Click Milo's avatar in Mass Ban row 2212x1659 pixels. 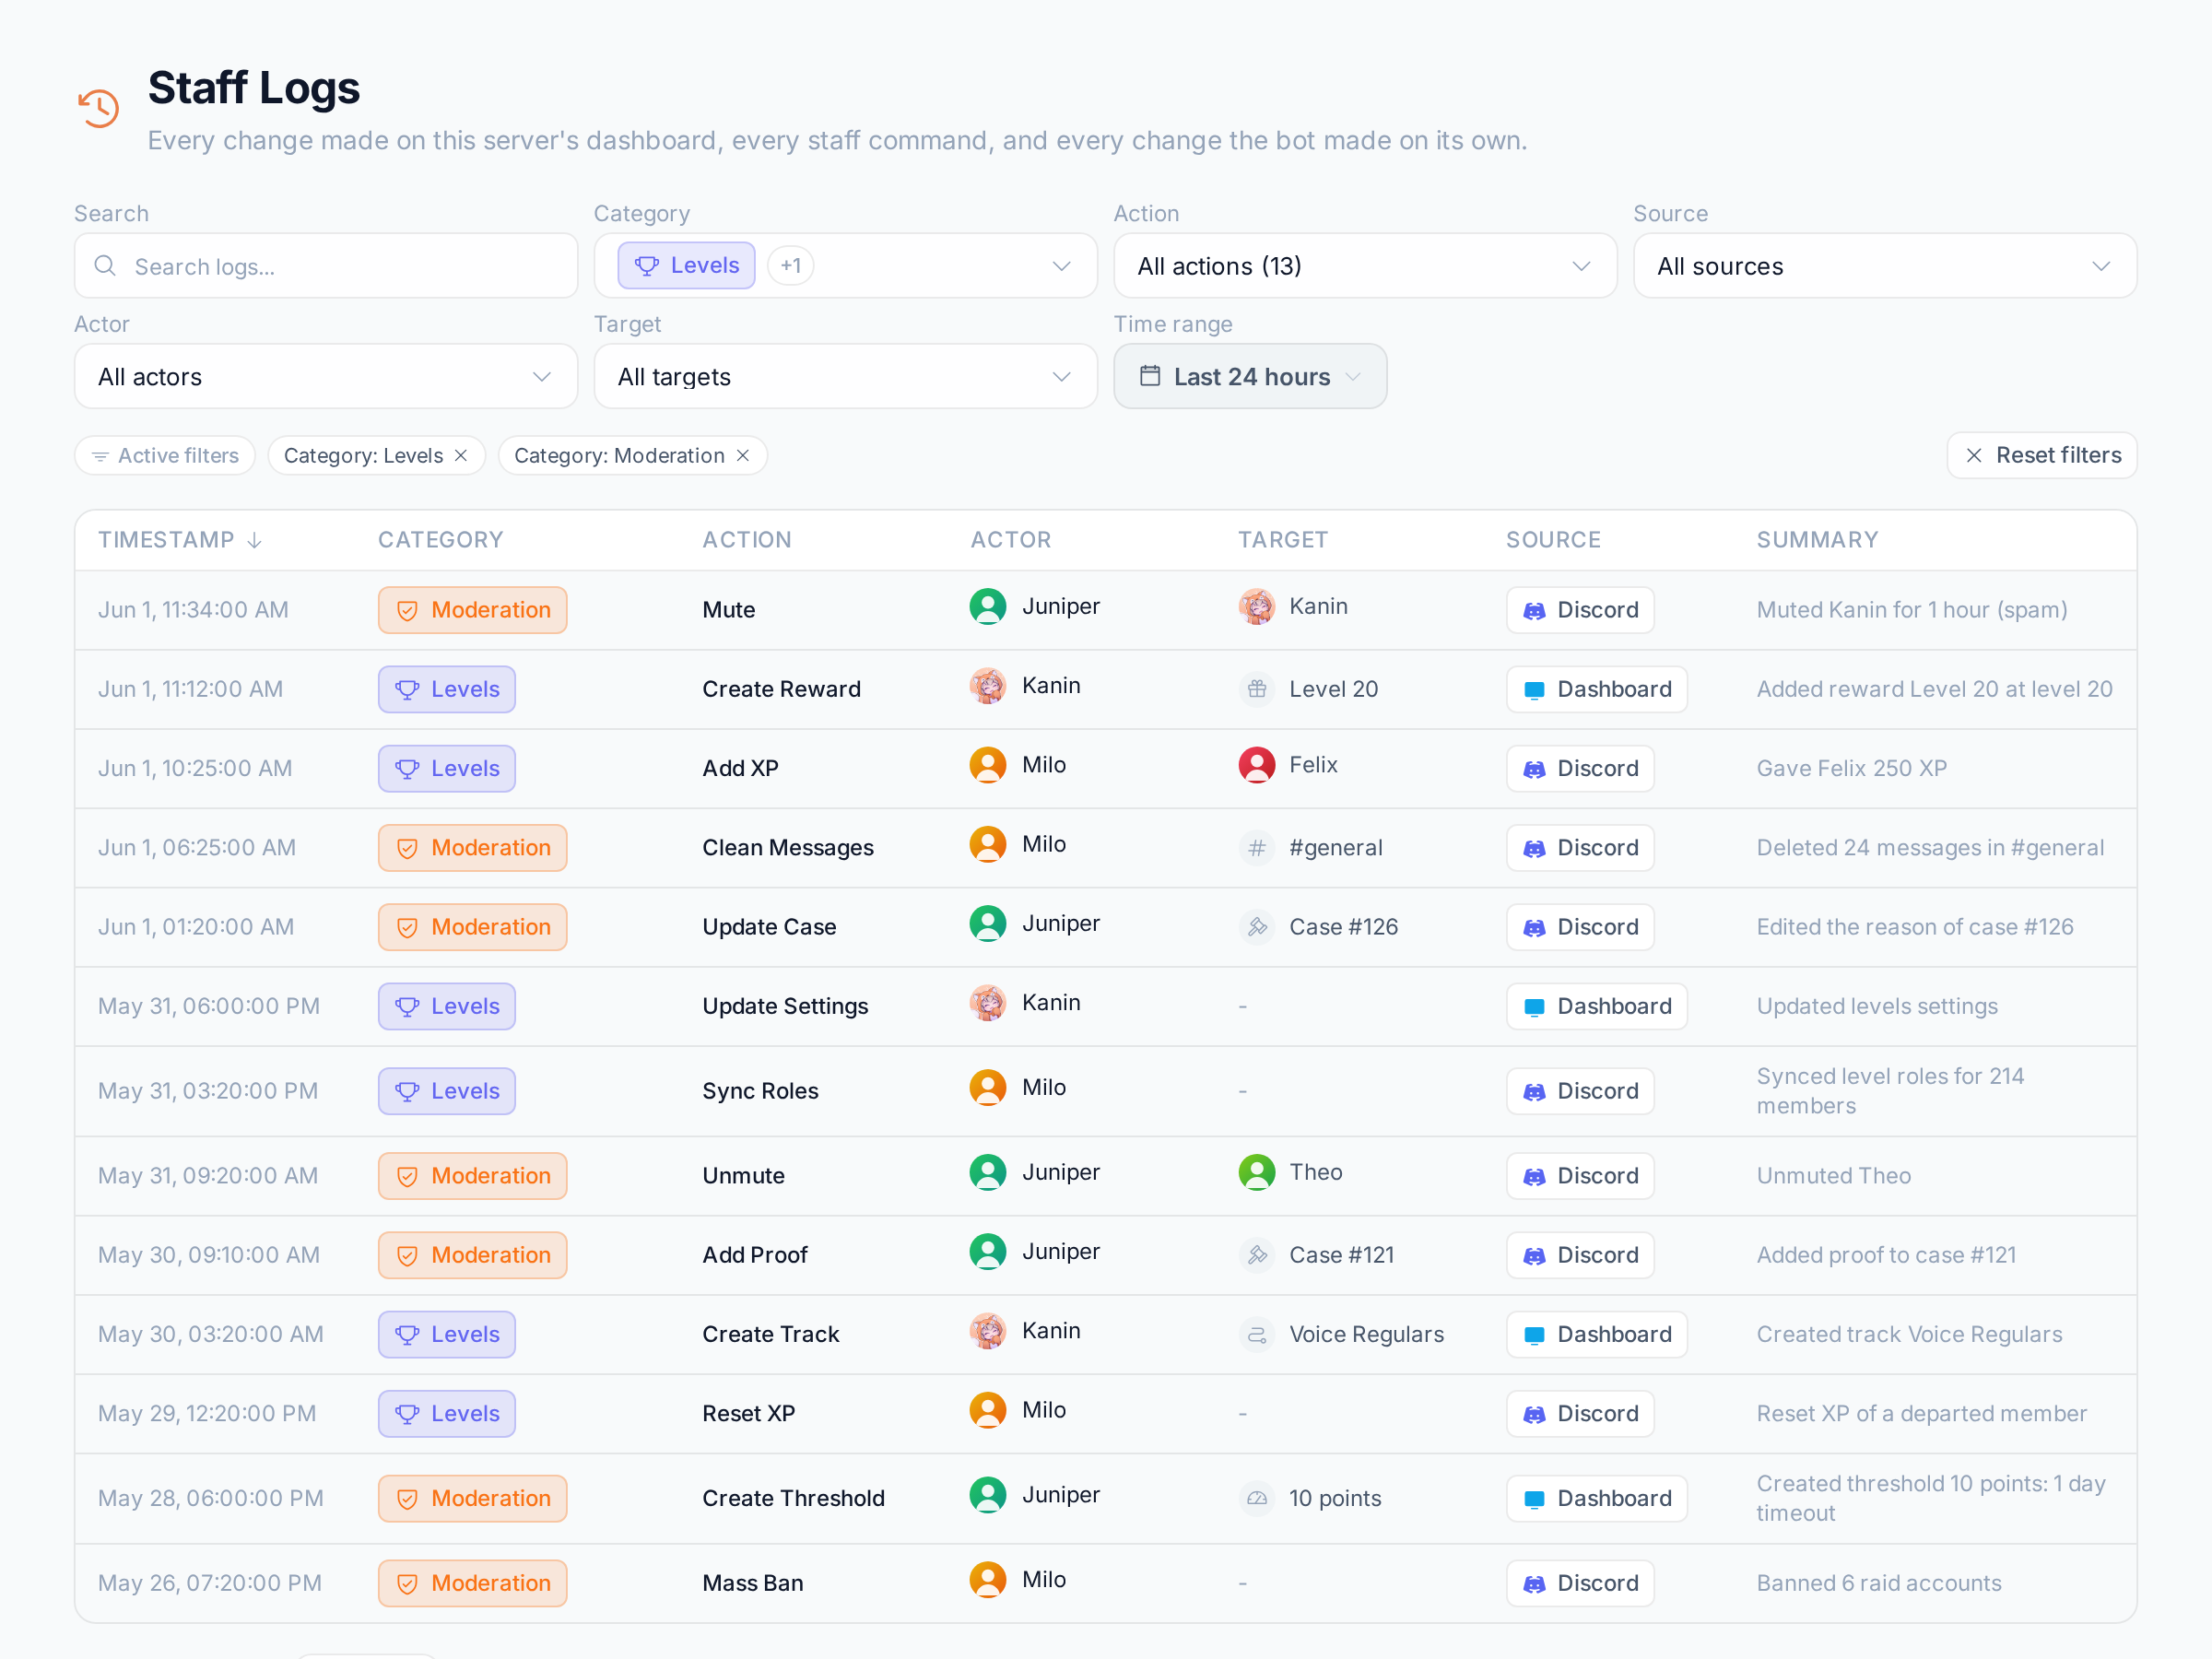pos(988,1580)
